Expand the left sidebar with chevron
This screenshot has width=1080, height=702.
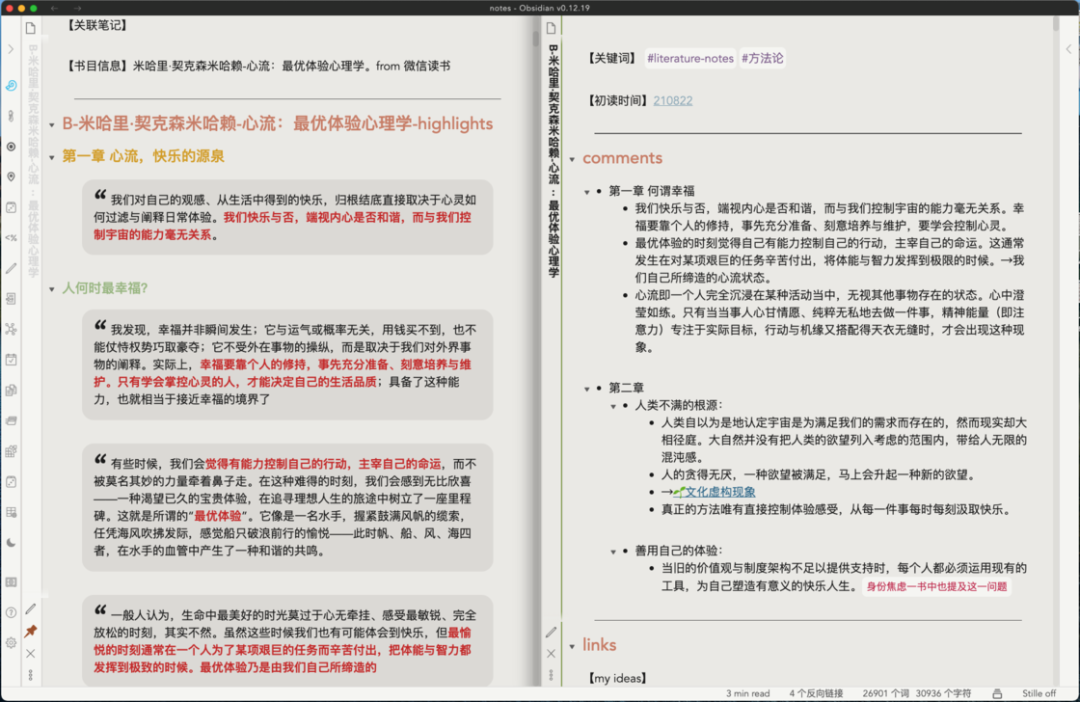click(10, 49)
